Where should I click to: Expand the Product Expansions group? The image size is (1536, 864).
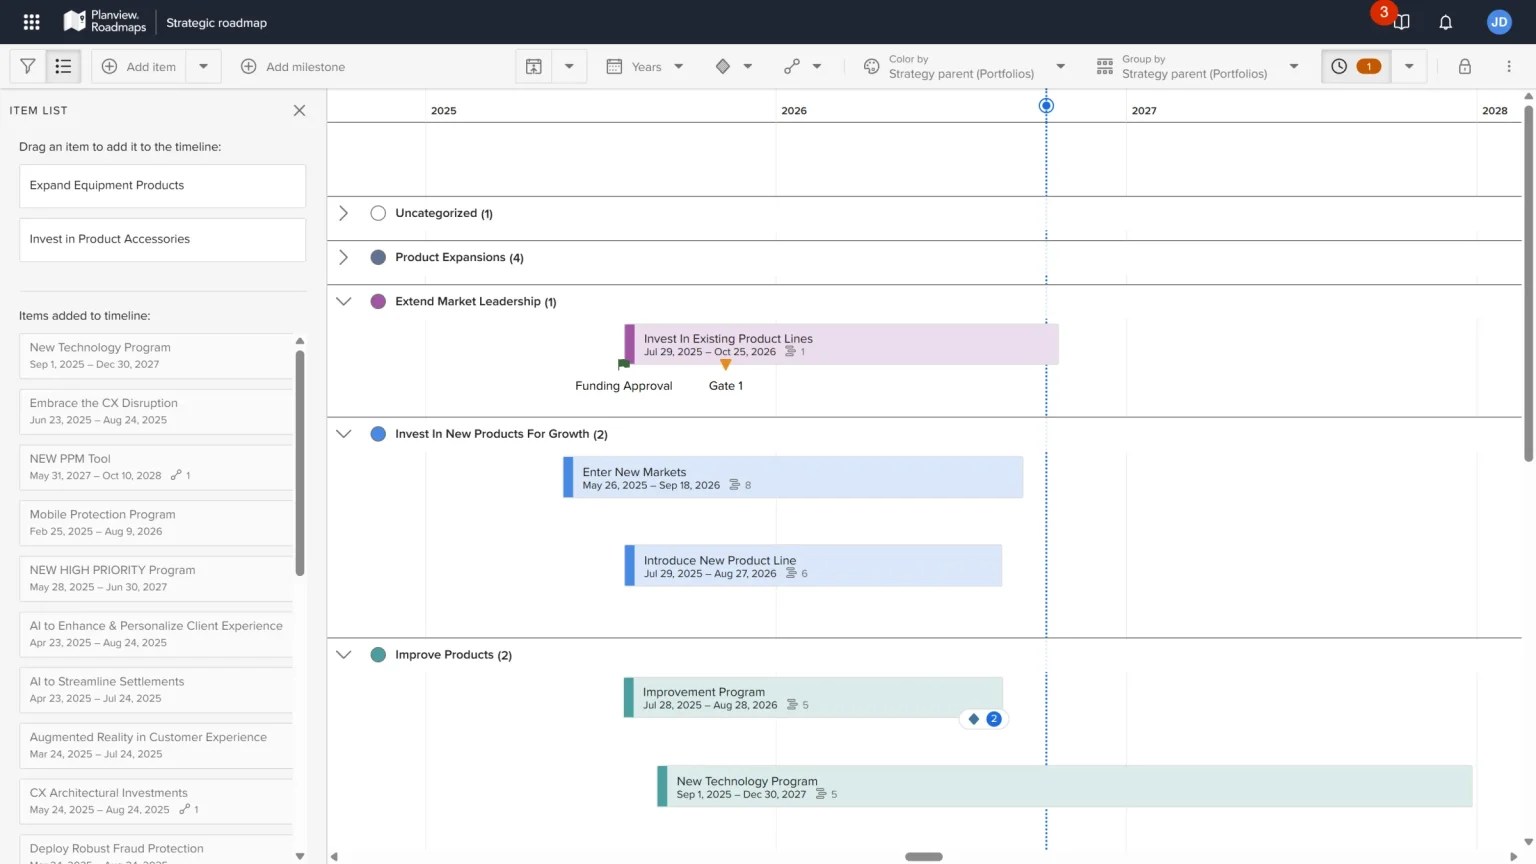[x=343, y=257]
